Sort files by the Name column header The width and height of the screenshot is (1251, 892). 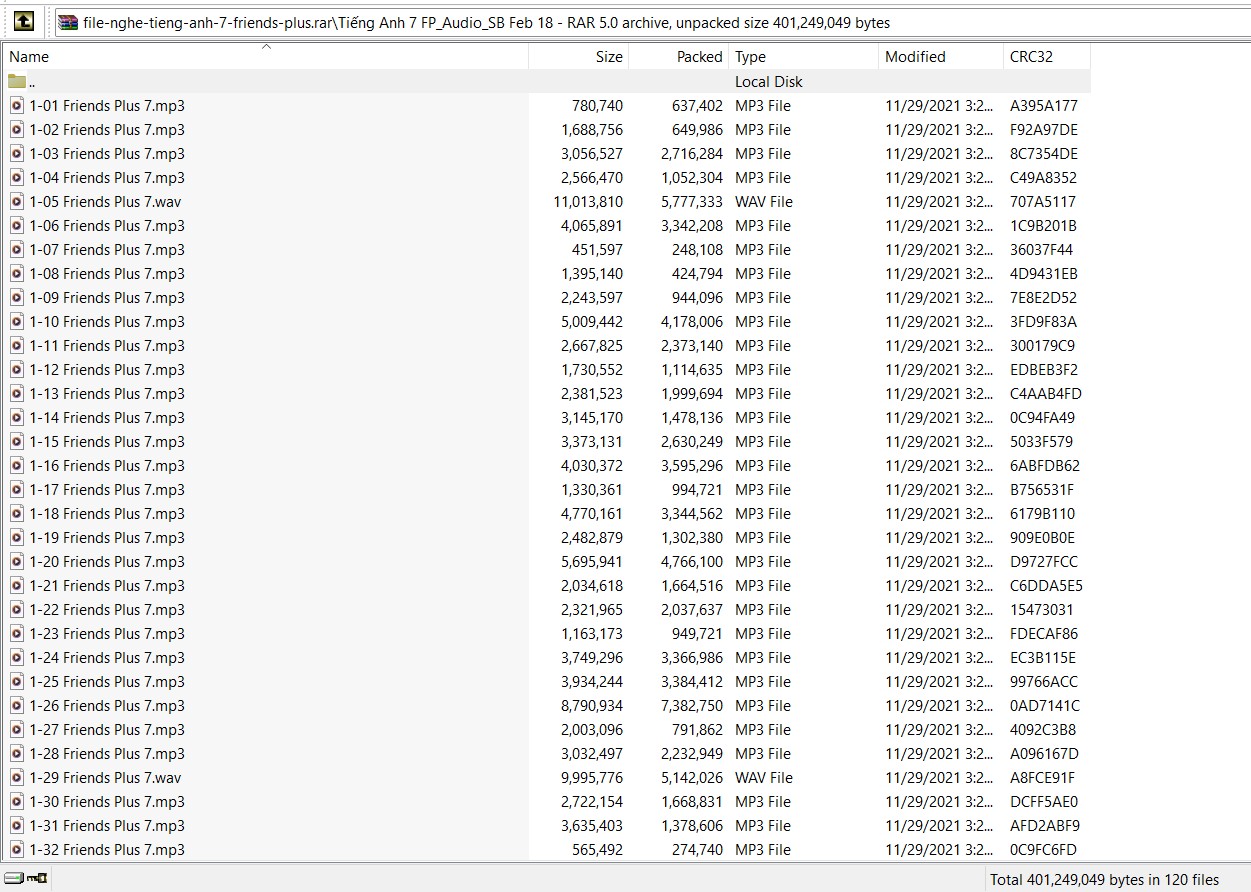(x=265, y=57)
